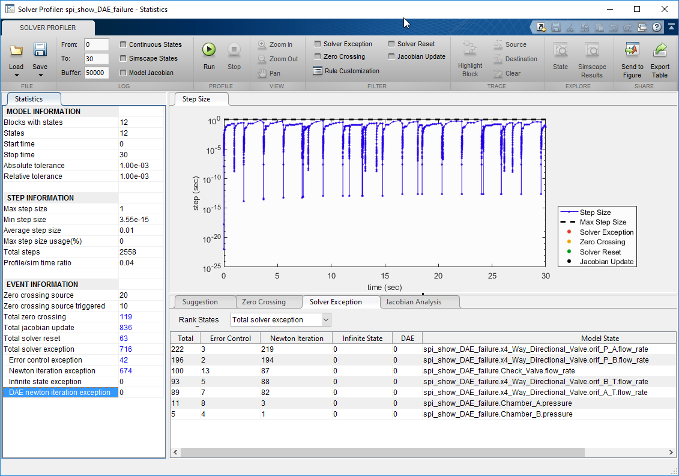Image resolution: width=679 pixels, height=476 pixels.
Task: Click Send to Figure icon
Action: click(x=632, y=51)
